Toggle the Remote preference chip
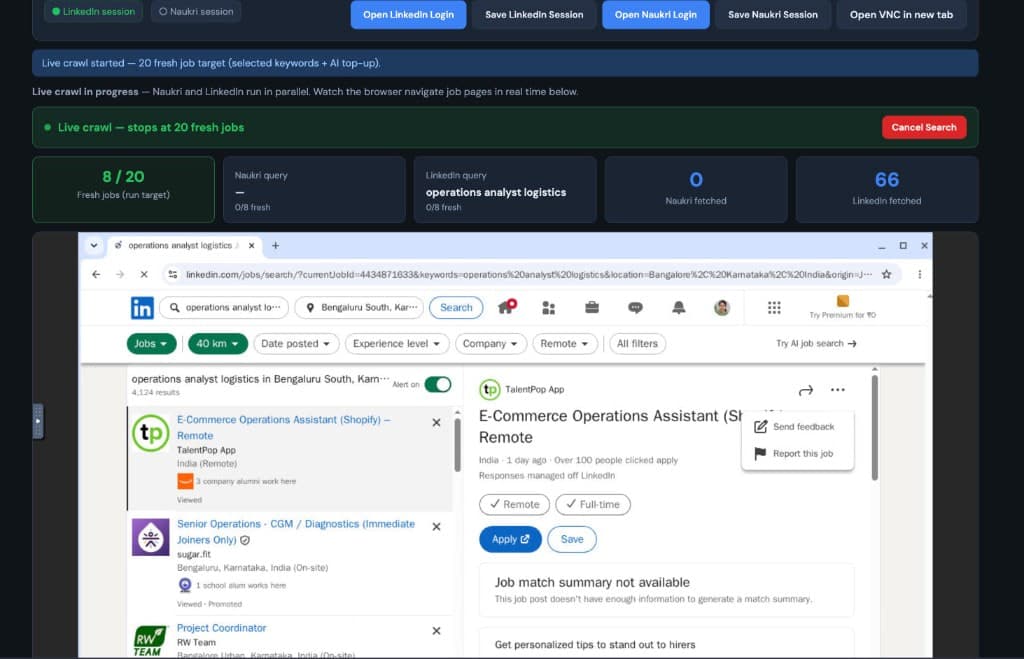This screenshot has height=659, width=1024. (514, 504)
